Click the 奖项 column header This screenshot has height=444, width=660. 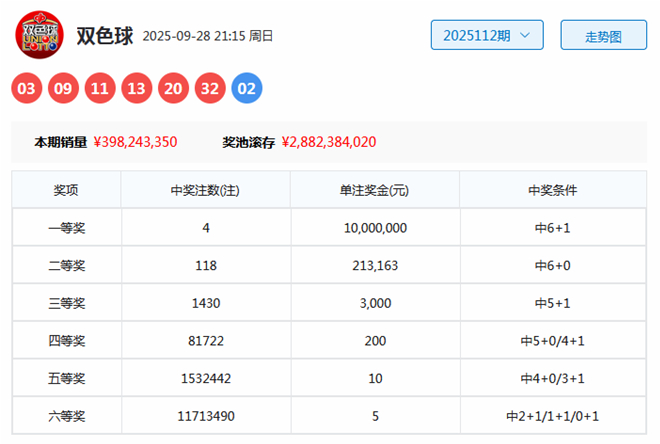[x=66, y=190]
